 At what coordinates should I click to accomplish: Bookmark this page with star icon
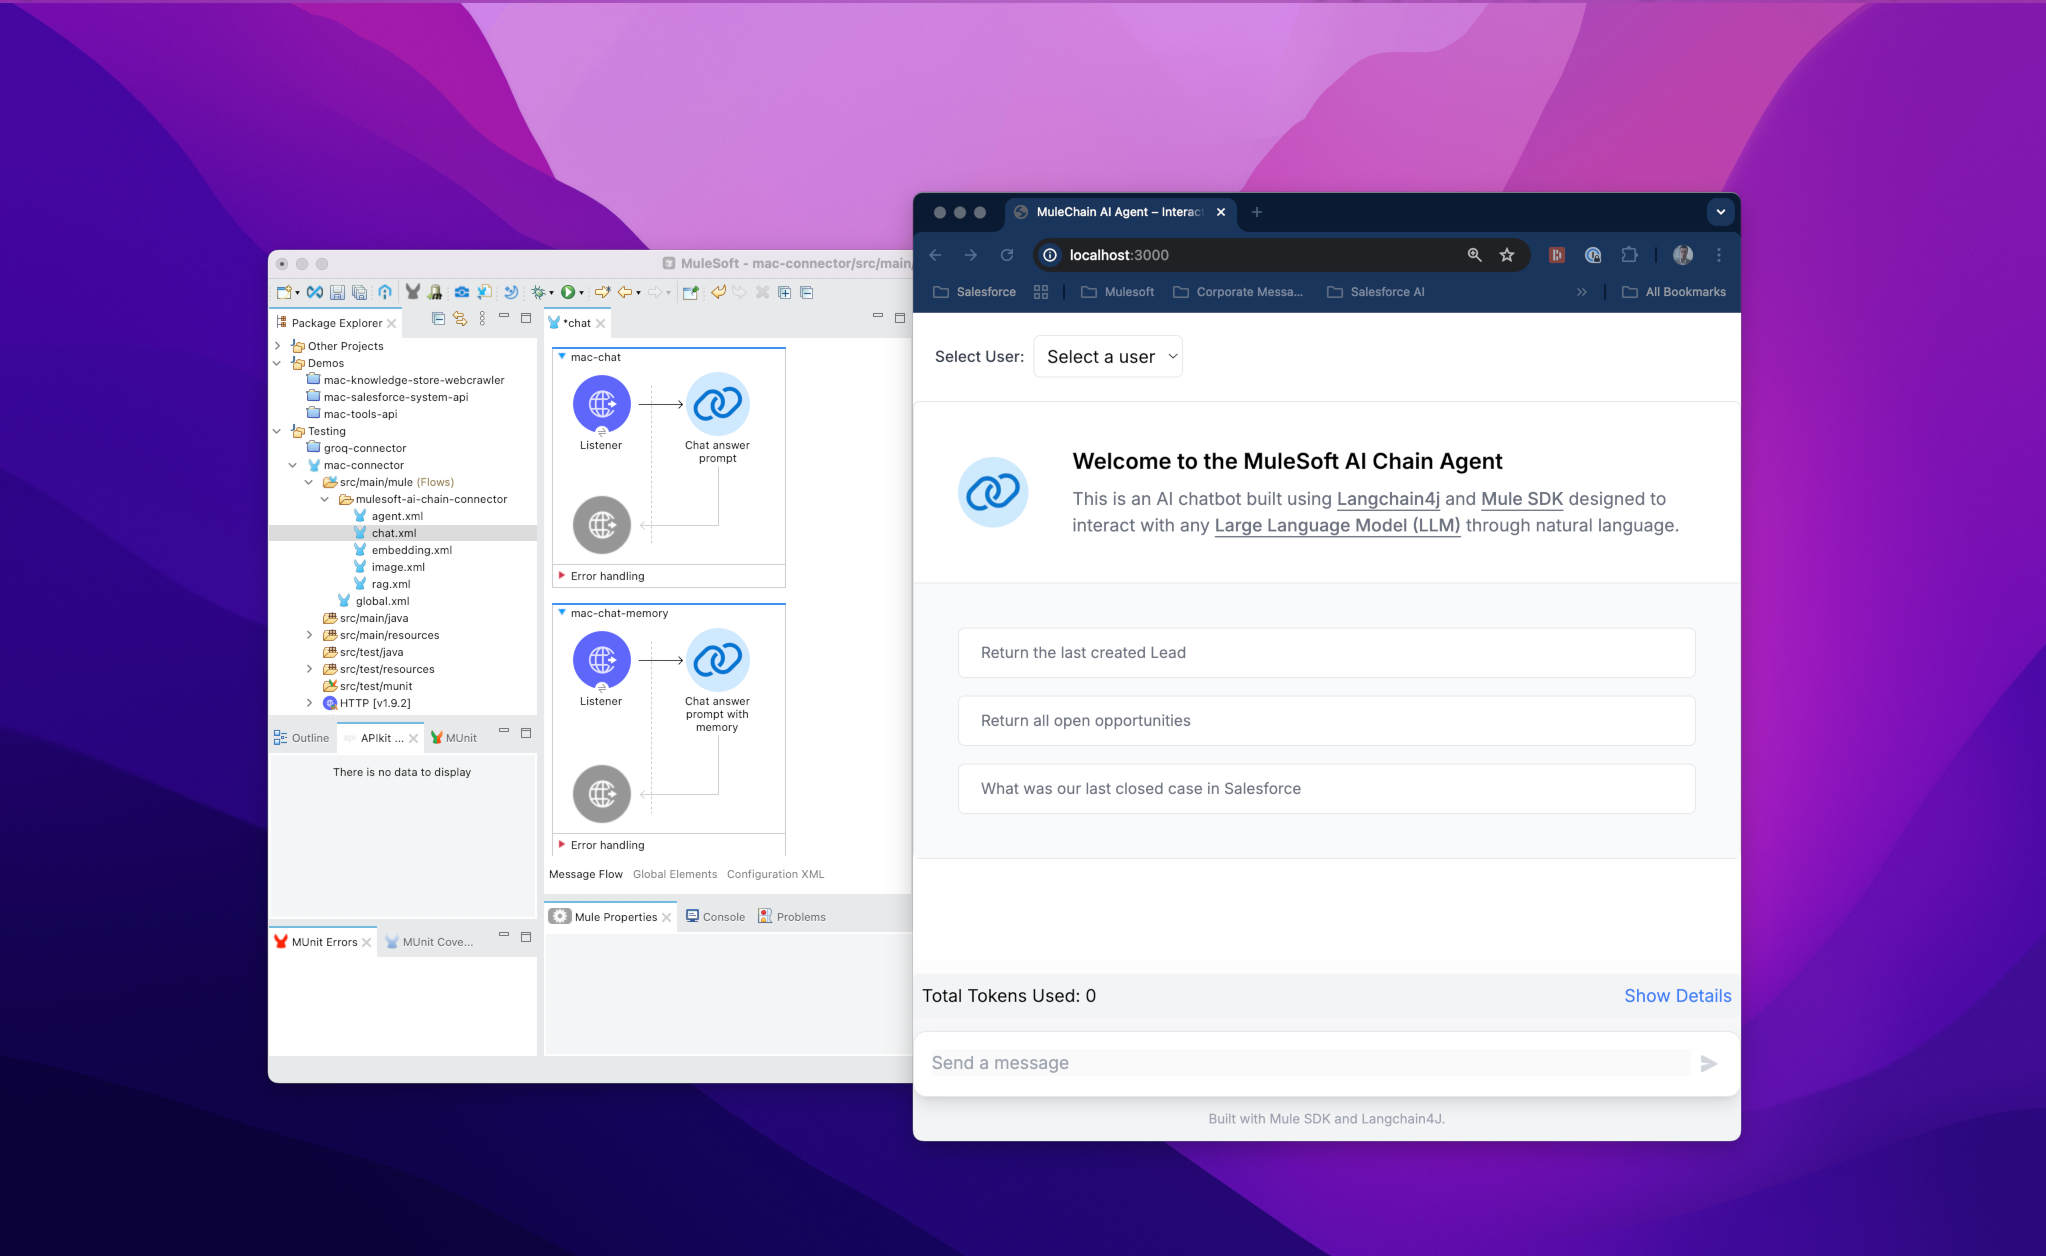(1507, 255)
